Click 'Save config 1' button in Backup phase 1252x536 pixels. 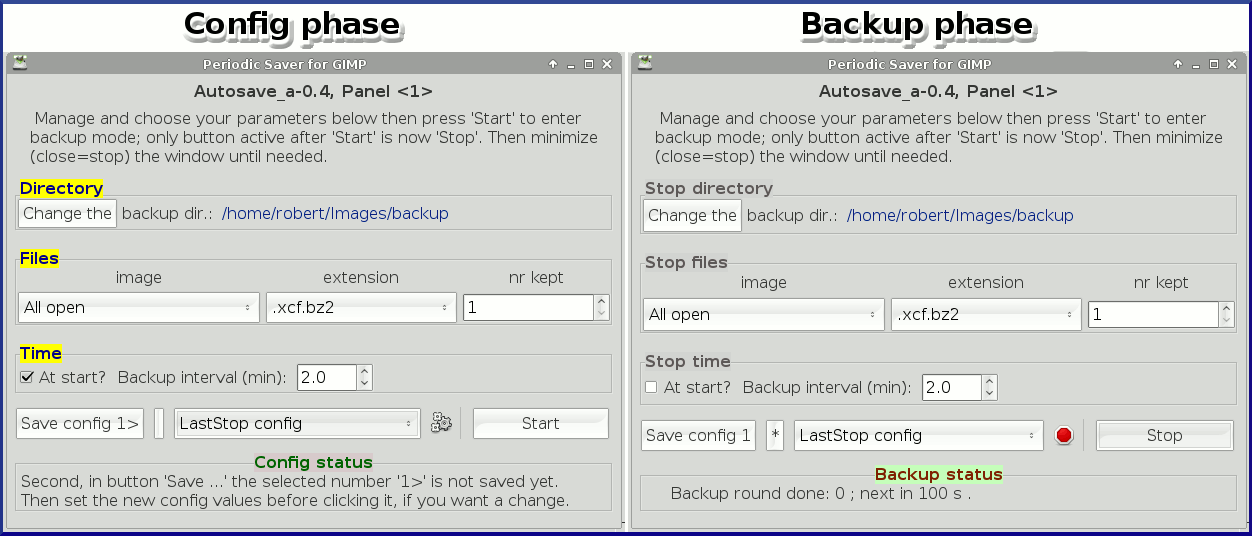coord(698,435)
